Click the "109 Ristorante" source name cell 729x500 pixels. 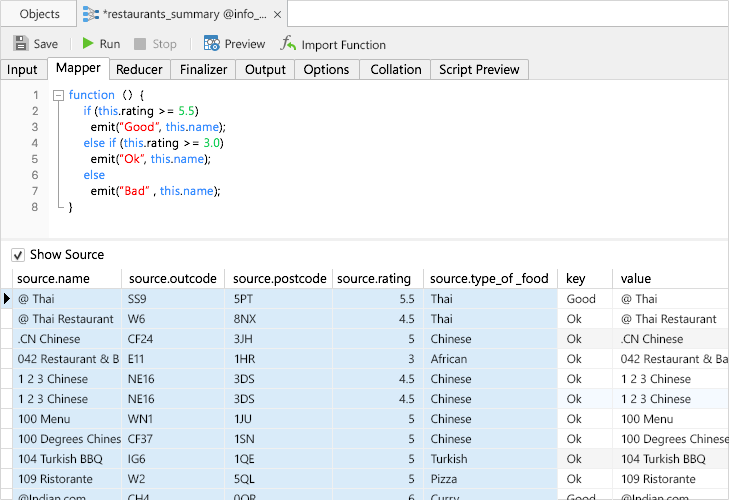pos(67,479)
